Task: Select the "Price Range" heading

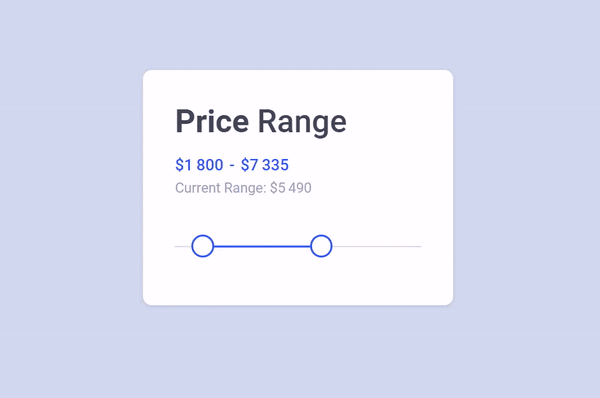Action: [261, 122]
